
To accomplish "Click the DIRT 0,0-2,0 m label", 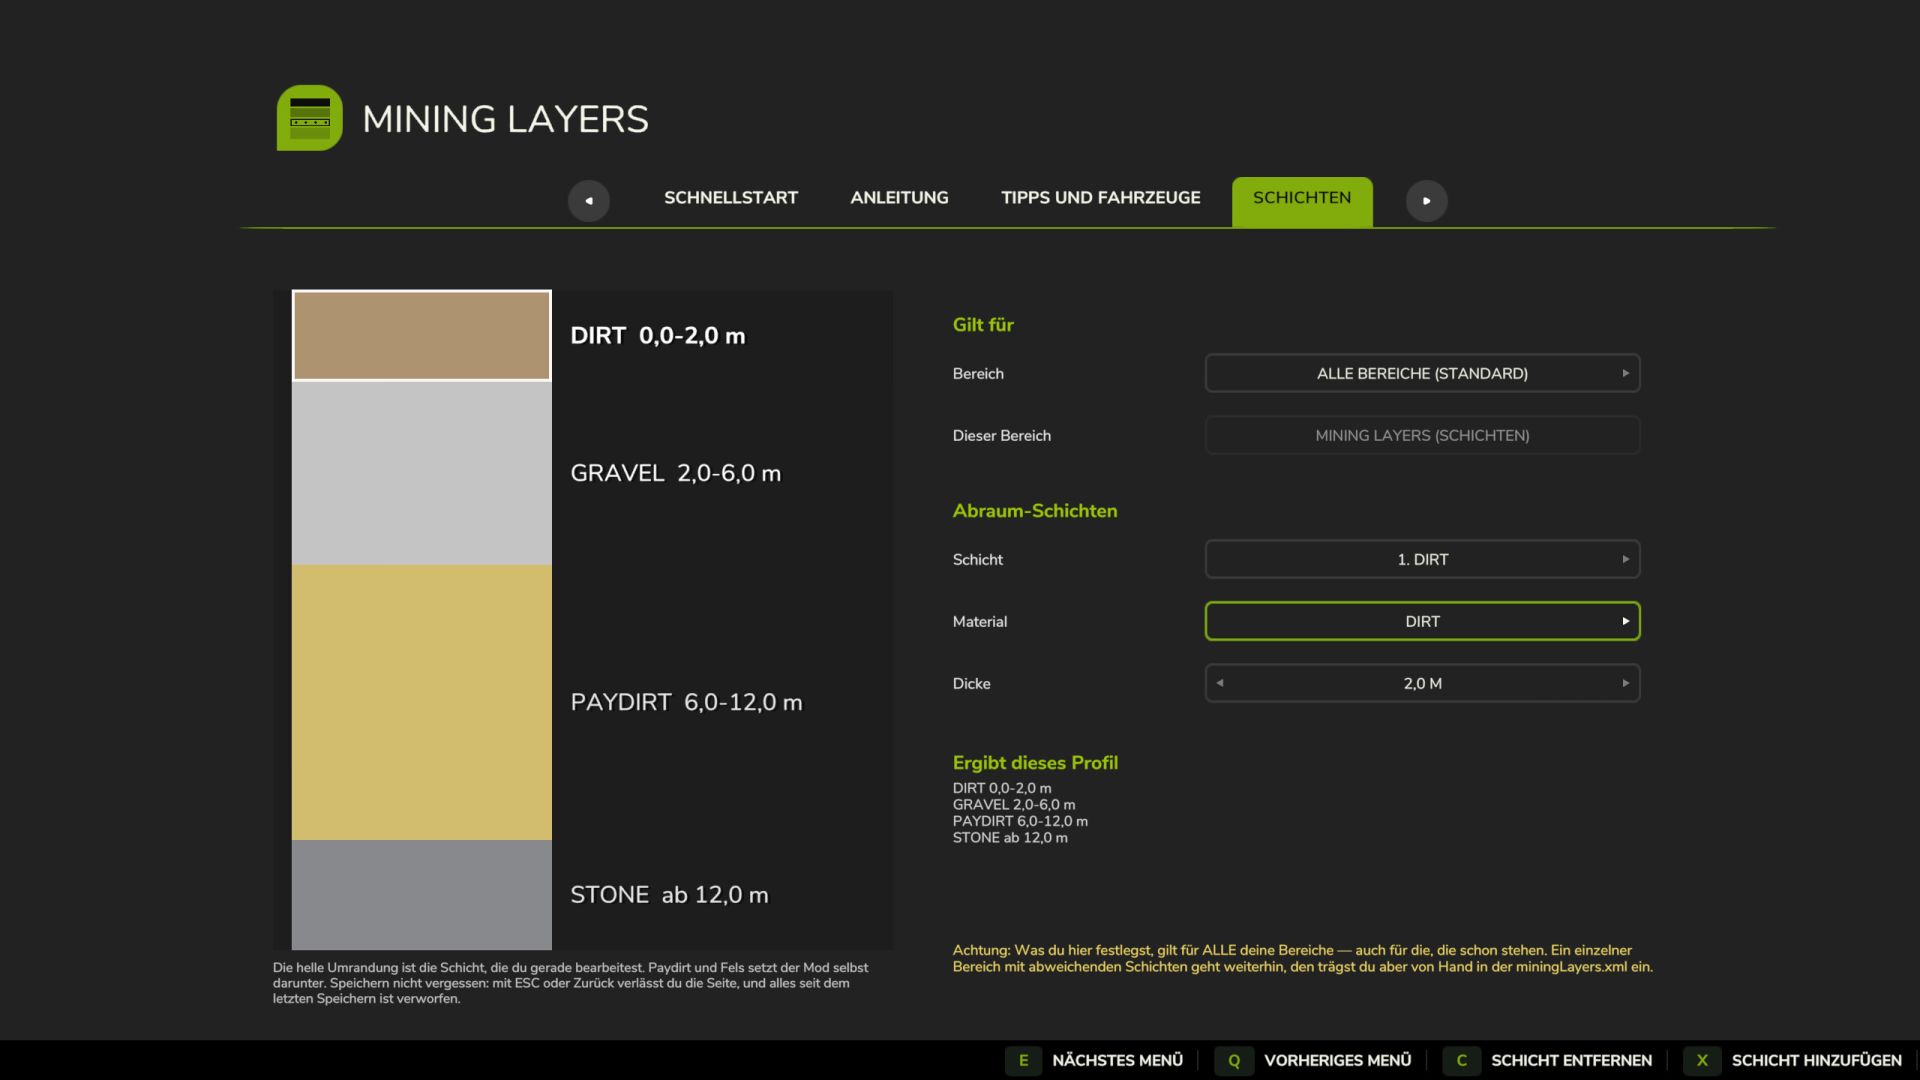I will click(x=657, y=336).
